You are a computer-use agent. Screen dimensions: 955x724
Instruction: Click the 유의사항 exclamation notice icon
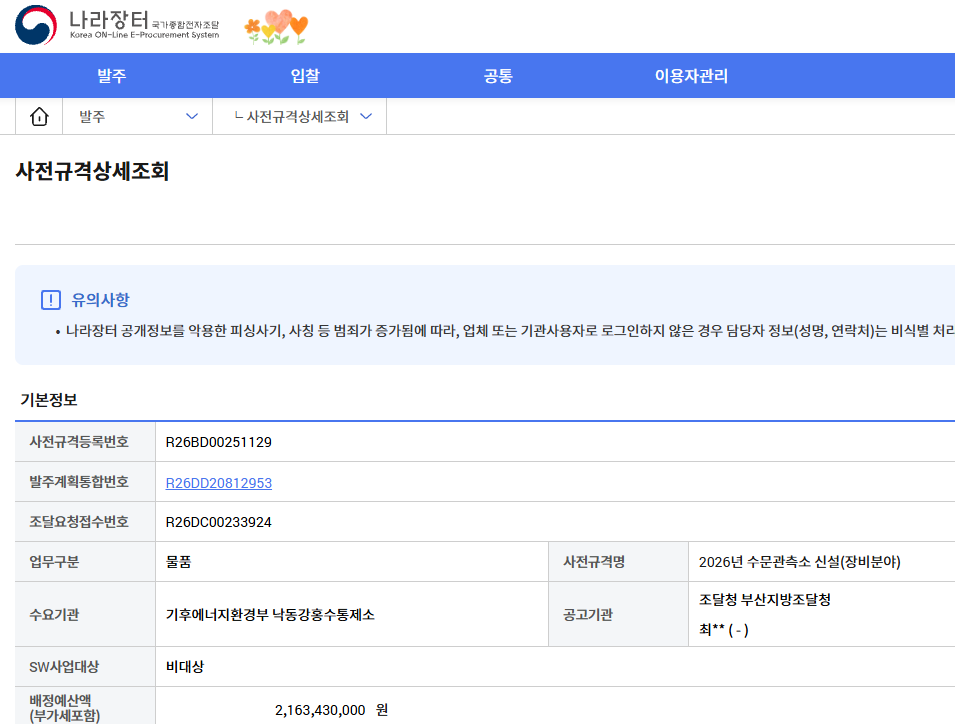pyautogui.click(x=51, y=300)
